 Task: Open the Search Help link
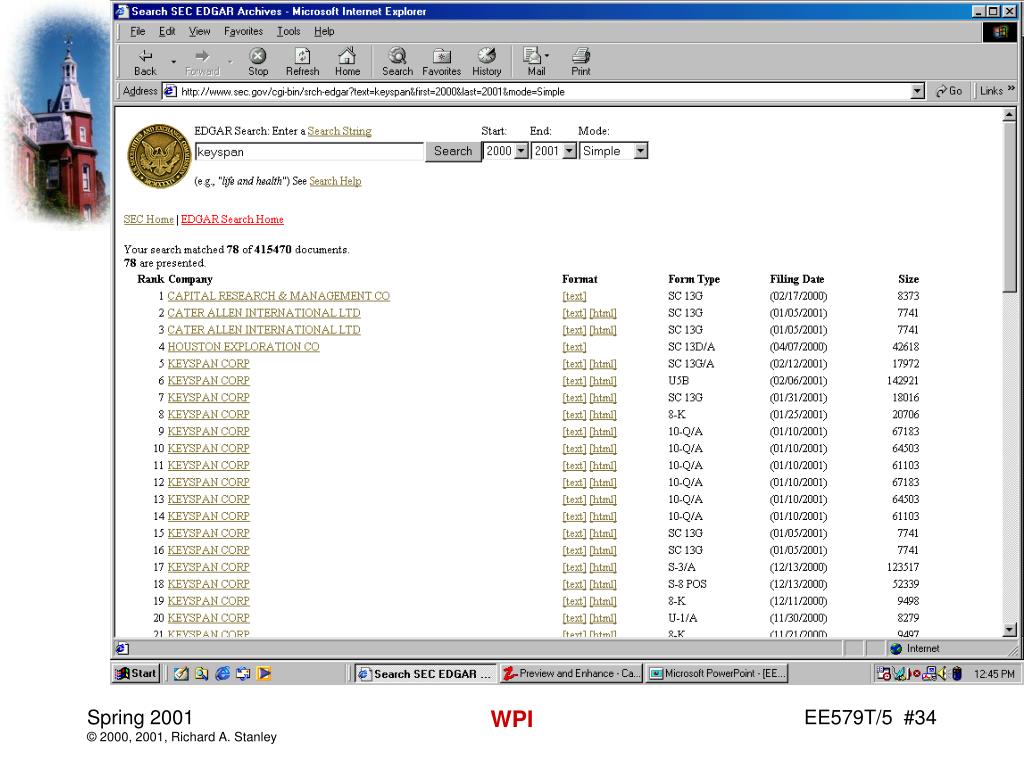[335, 181]
